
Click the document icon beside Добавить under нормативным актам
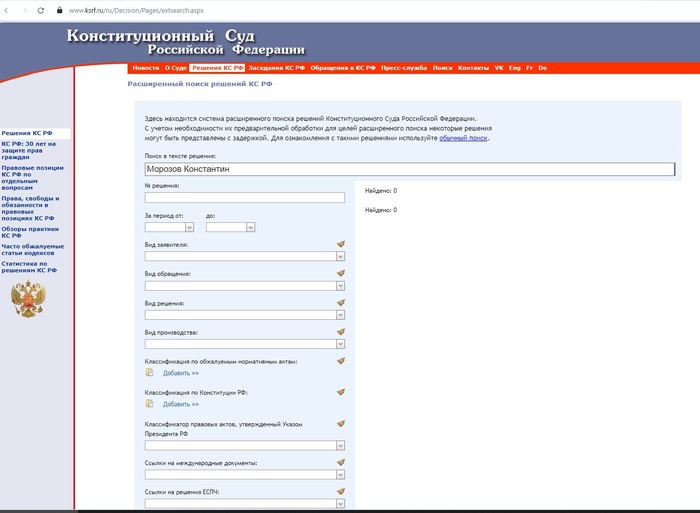click(x=150, y=372)
